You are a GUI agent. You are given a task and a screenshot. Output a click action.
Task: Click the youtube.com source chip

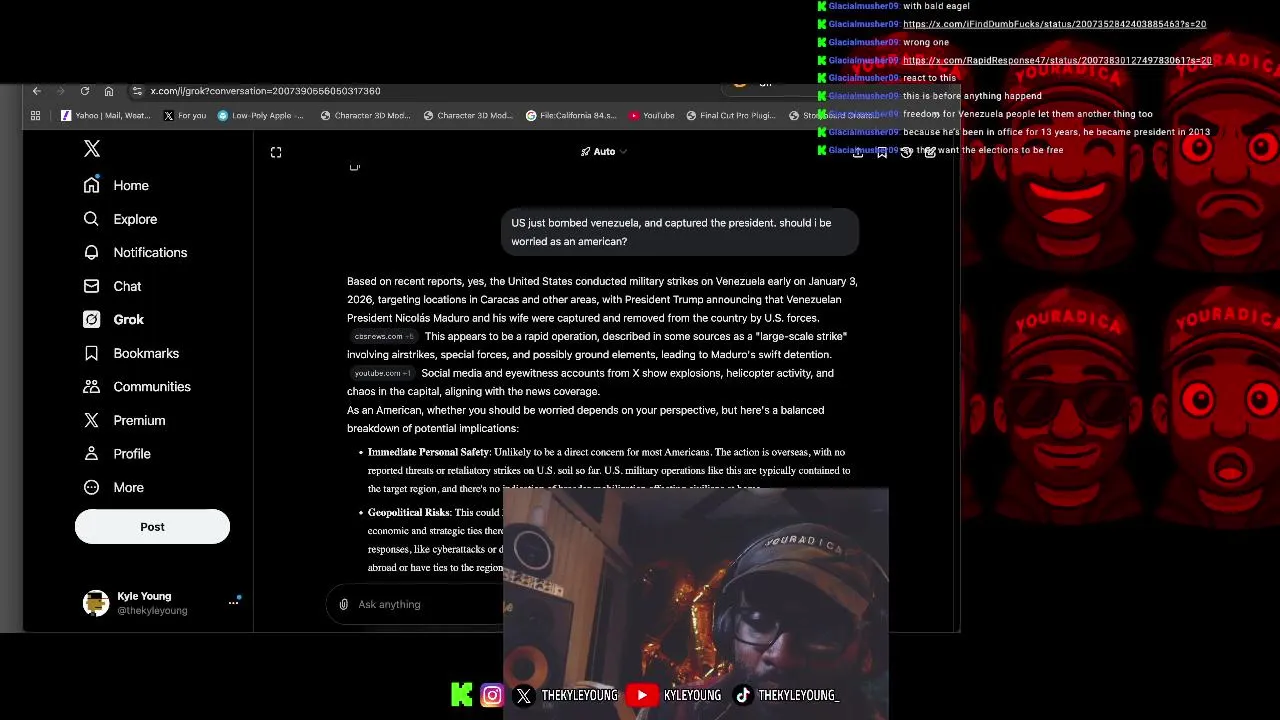pyautogui.click(x=382, y=374)
